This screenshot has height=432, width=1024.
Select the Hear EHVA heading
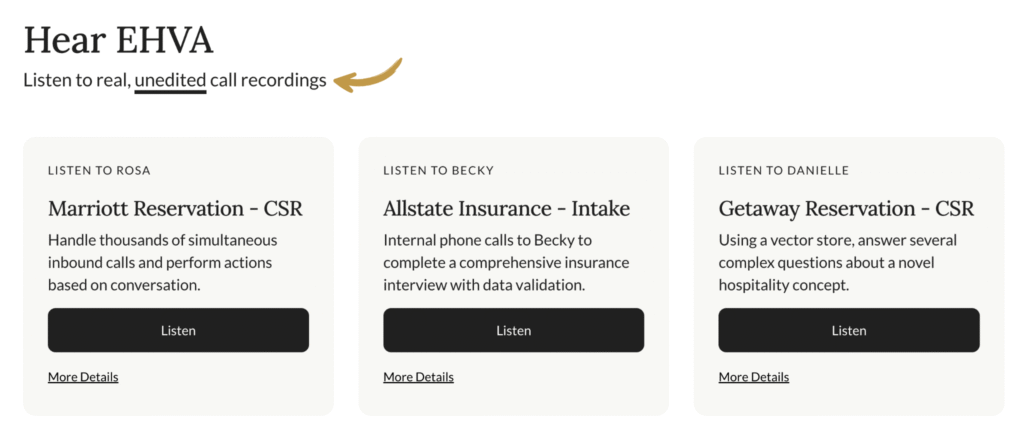[118, 40]
